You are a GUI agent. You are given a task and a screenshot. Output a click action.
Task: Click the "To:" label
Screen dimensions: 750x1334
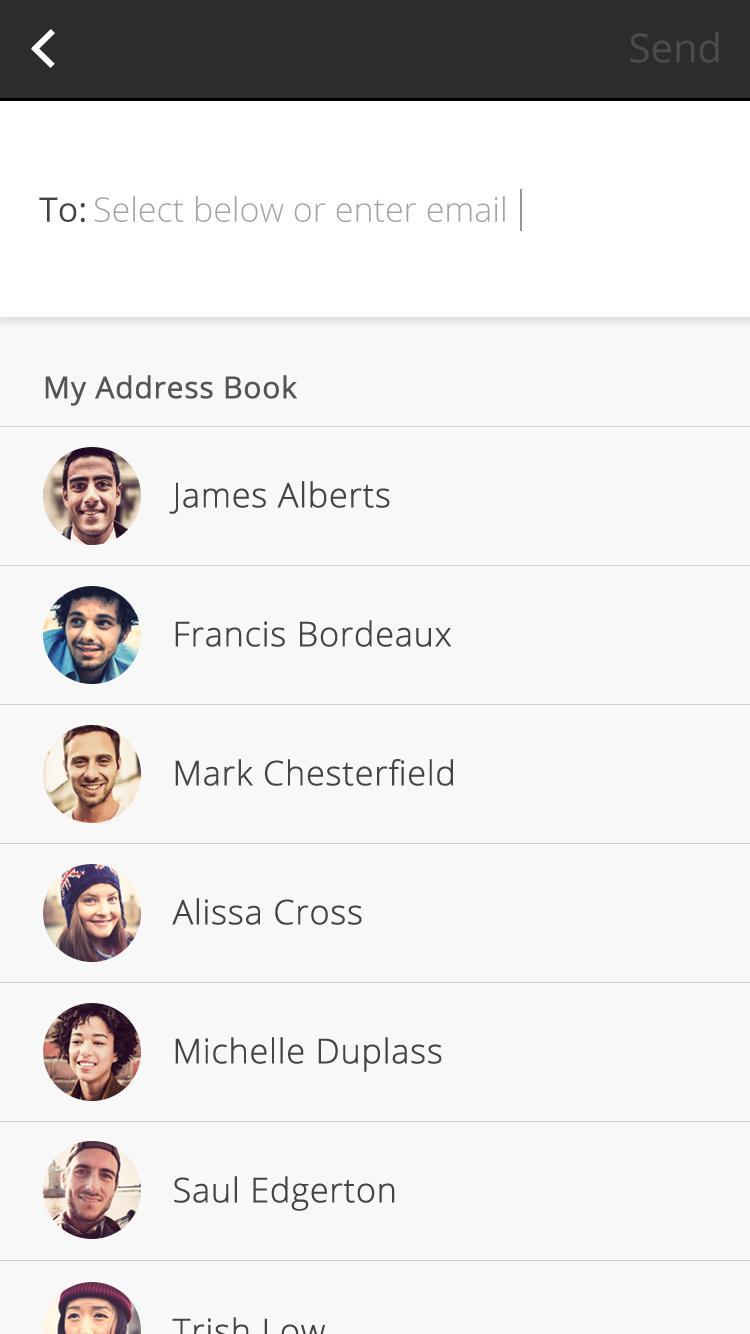point(62,210)
